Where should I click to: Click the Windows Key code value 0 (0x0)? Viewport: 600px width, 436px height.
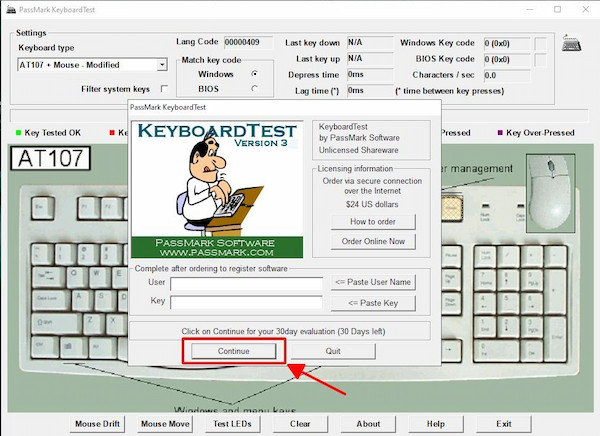[x=507, y=43]
